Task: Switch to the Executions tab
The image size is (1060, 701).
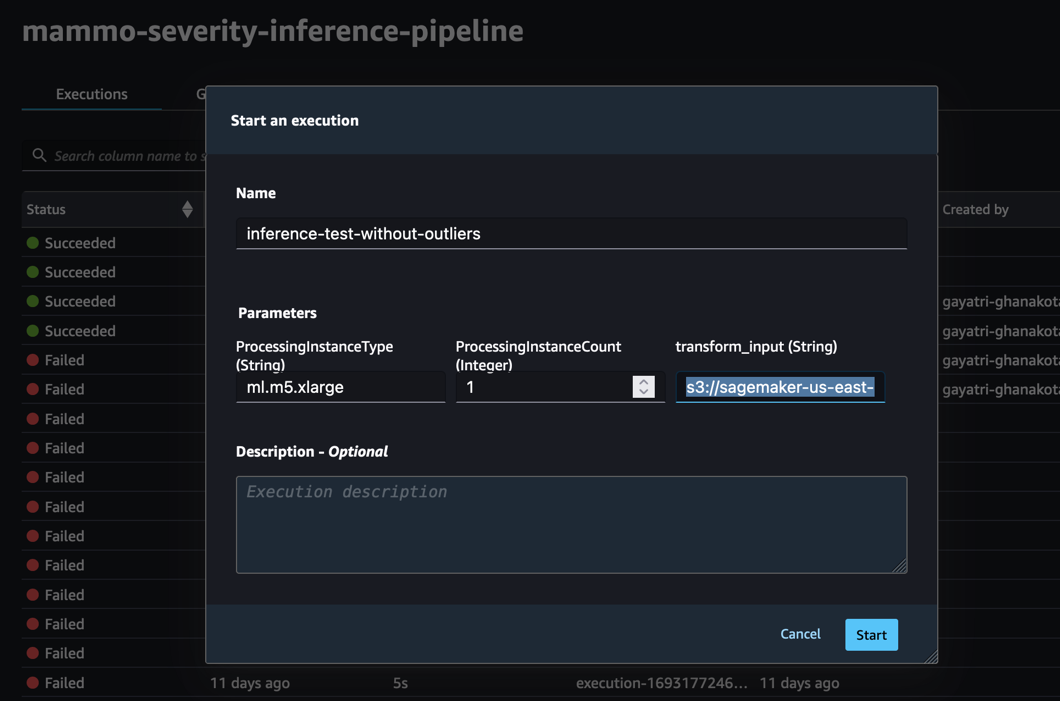Action: tap(91, 94)
